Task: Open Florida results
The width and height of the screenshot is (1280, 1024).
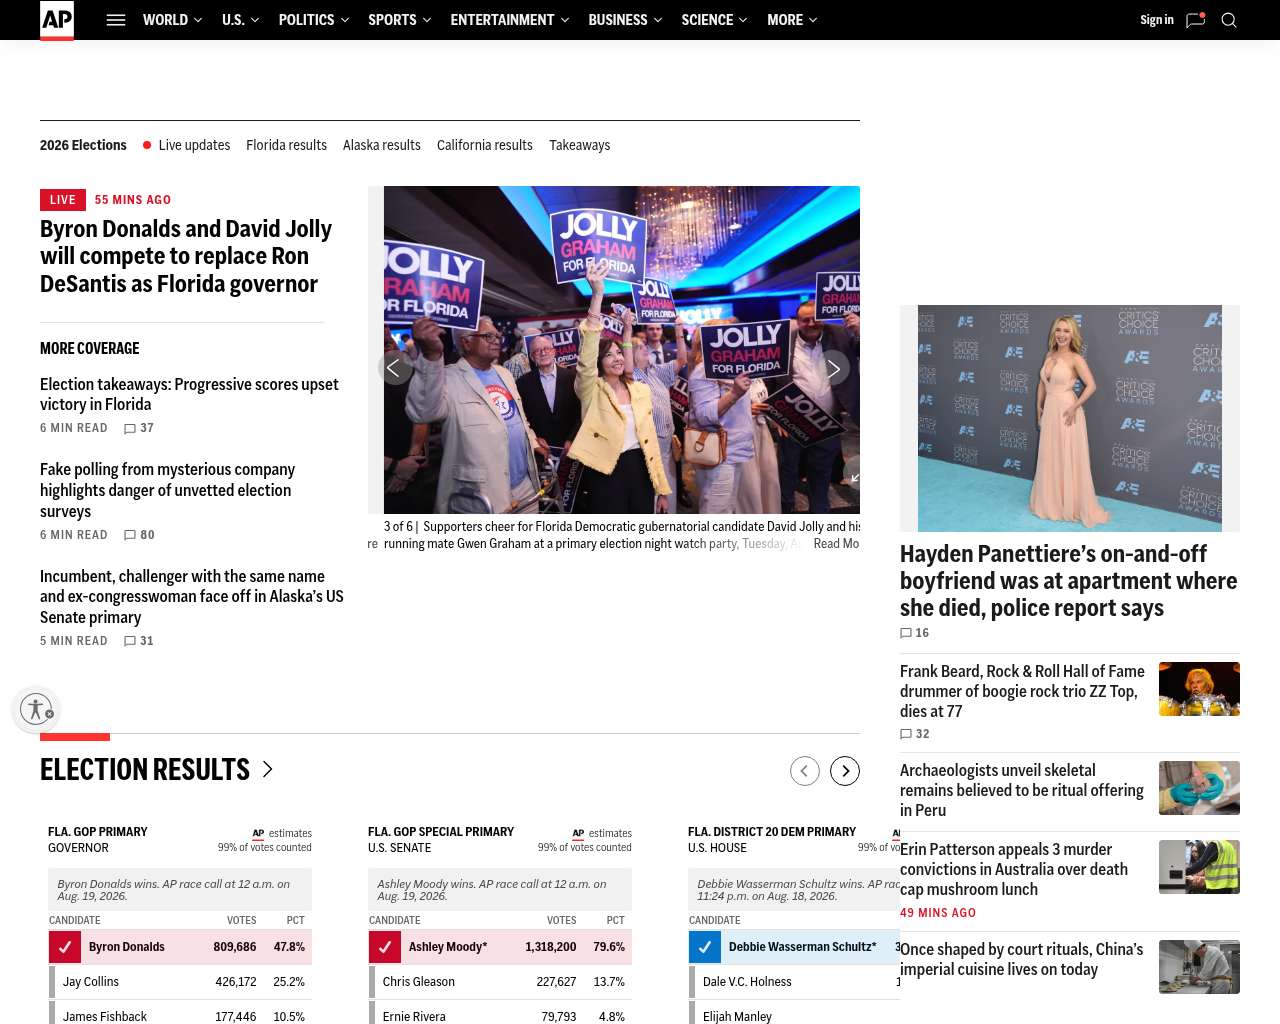Action: click(286, 145)
